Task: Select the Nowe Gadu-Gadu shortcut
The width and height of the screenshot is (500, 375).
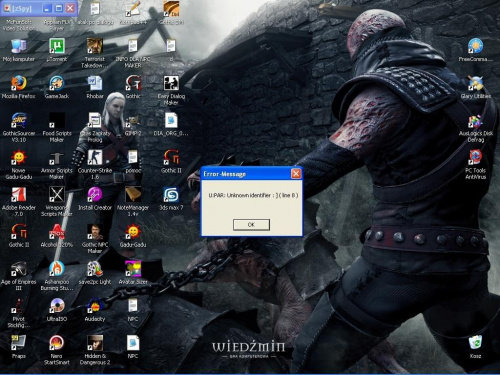Action: tap(19, 158)
